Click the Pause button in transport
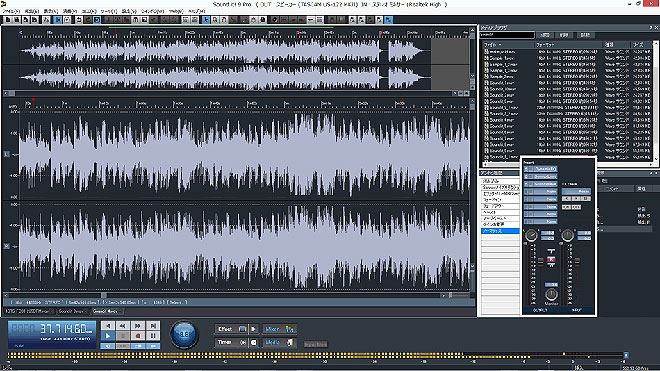660x371 pixels. tap(153, 336)
